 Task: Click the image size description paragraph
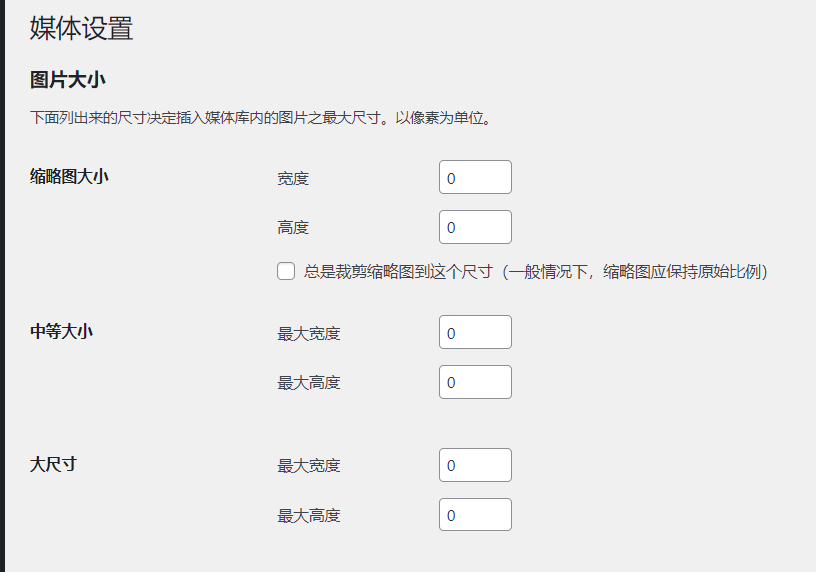260,118
